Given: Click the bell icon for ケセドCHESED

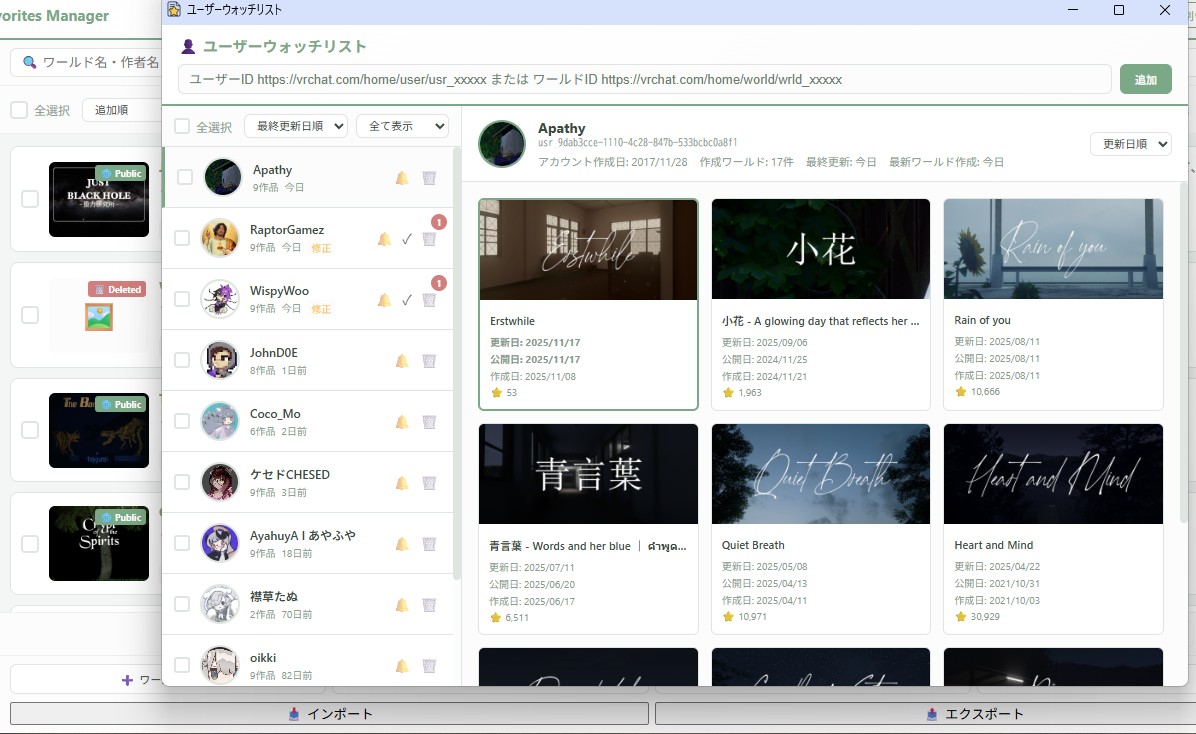Looking at the screenshot, I should point(402,483).
